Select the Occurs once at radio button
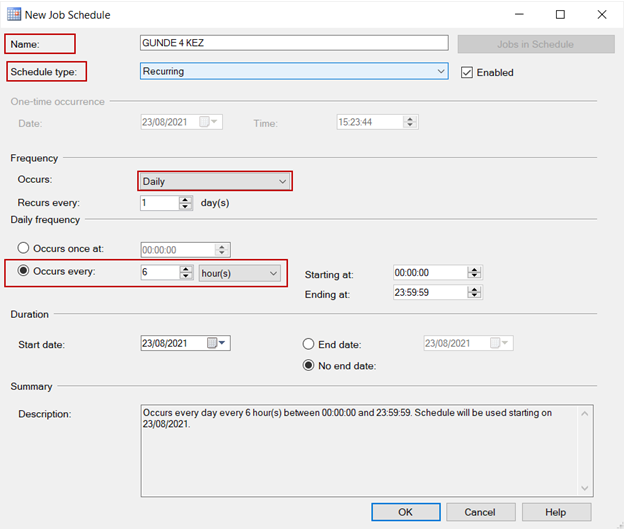The width and height of the screenshot is (625, 529). point(24,248)
